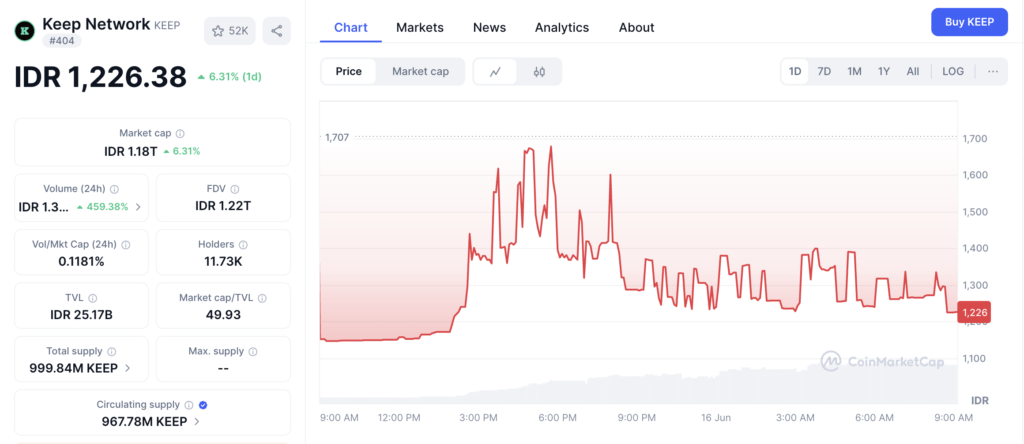Click the IDR 1.22T FDV value
Image resolution: width=1024 pixels, height=444 pixels.
223,206
